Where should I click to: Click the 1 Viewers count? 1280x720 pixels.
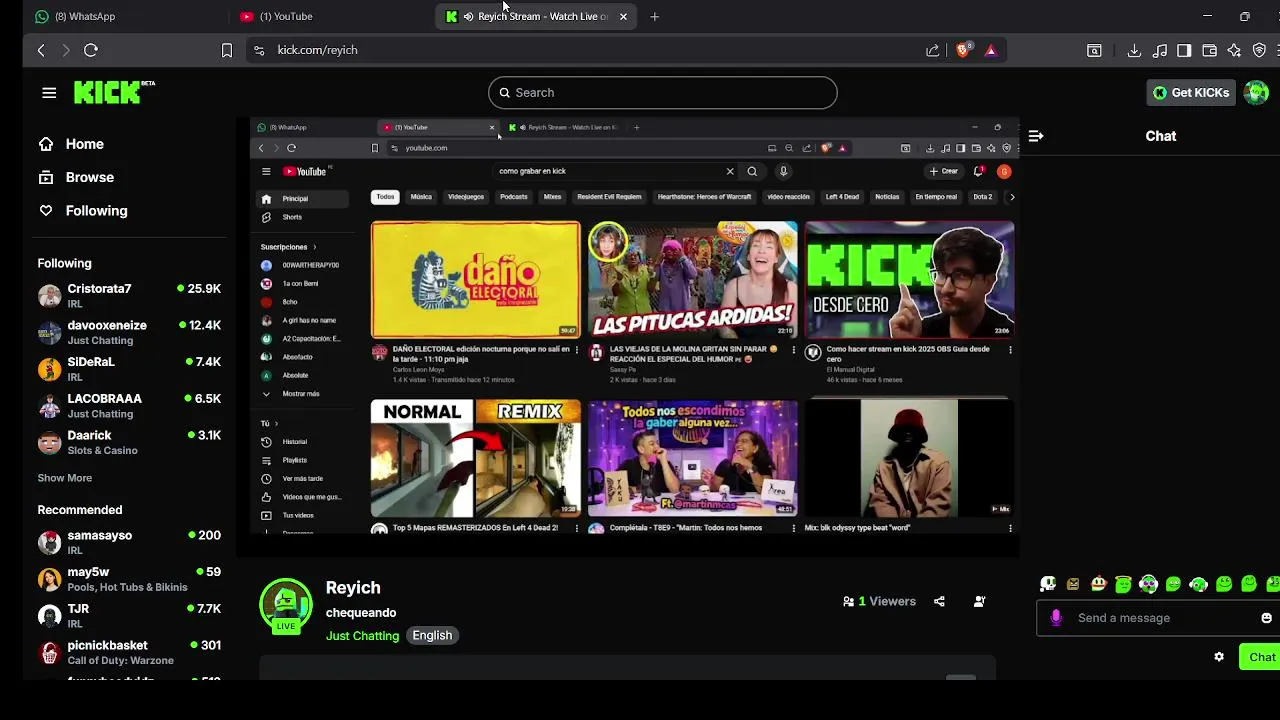pos(879,601)
